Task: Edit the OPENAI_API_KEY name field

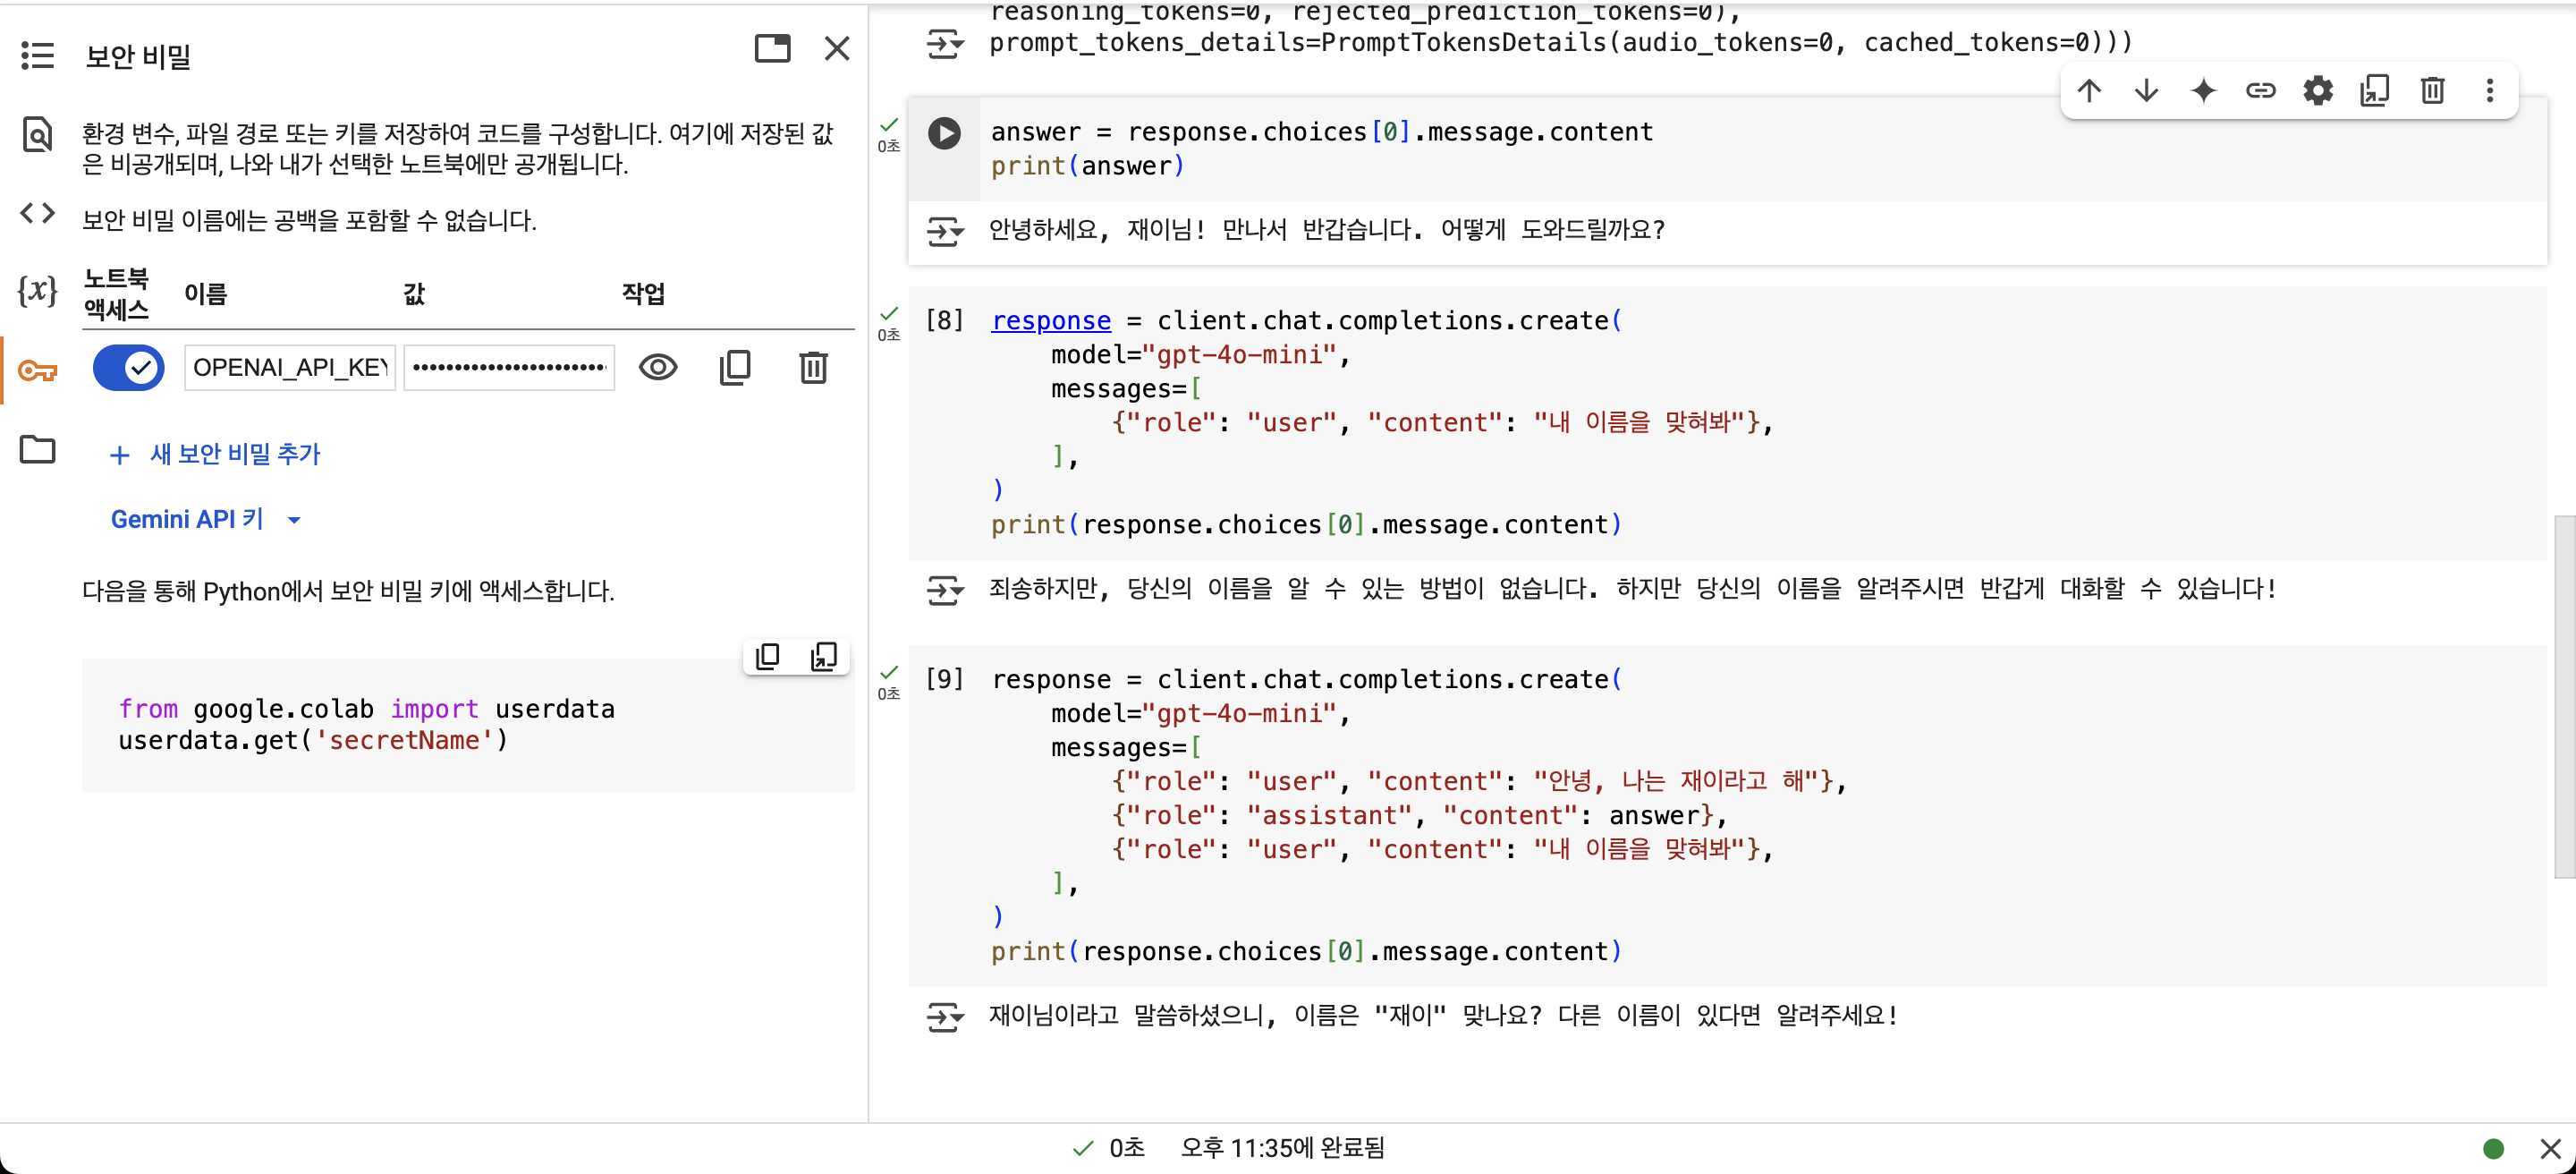Action: pyautogui.click(x=289, y=368)
